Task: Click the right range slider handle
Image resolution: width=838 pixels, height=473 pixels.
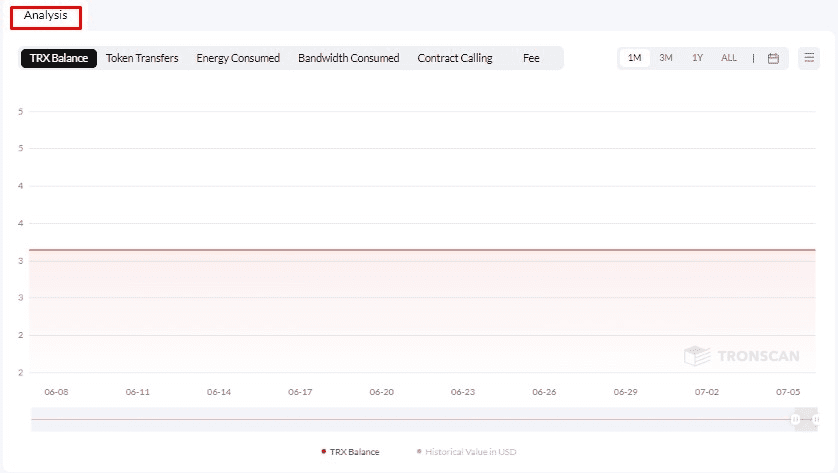Action: click(x=814, y=419)
